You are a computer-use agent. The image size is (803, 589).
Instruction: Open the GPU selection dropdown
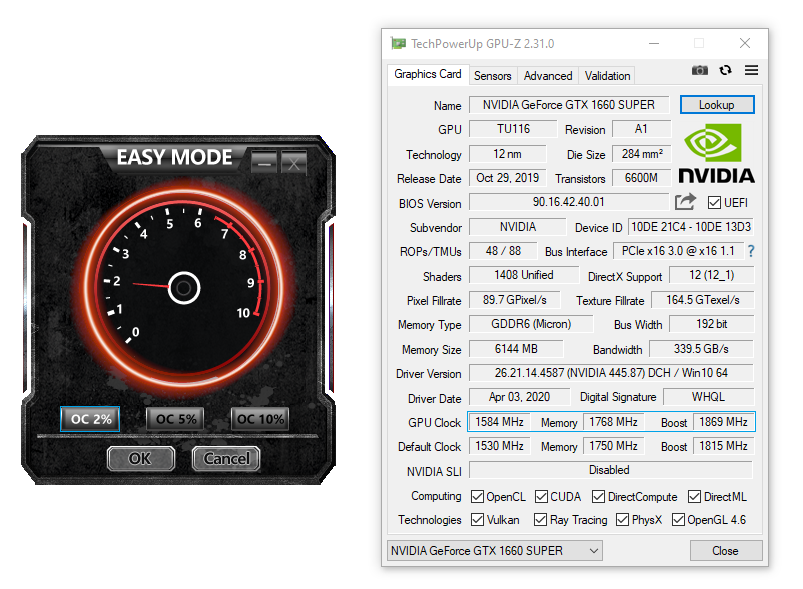(x=495, y=551)
